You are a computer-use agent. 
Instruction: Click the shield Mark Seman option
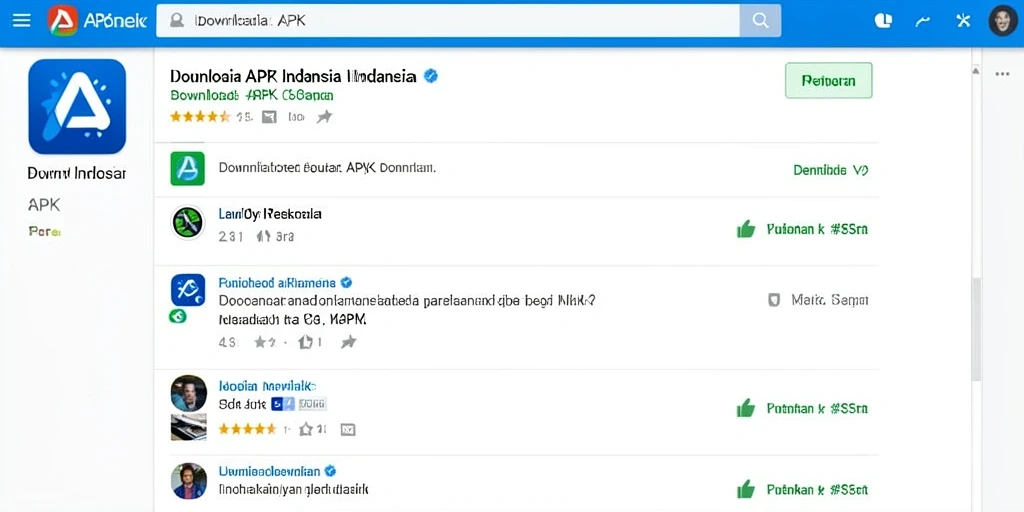[818, 300]
